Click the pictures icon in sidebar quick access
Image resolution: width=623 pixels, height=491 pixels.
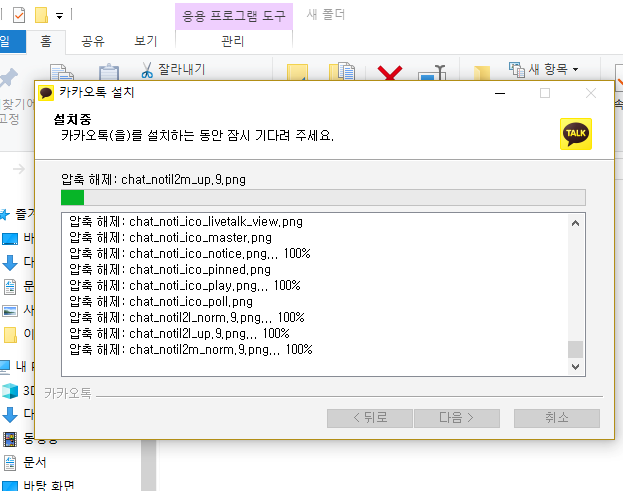[x=10, y=311]
